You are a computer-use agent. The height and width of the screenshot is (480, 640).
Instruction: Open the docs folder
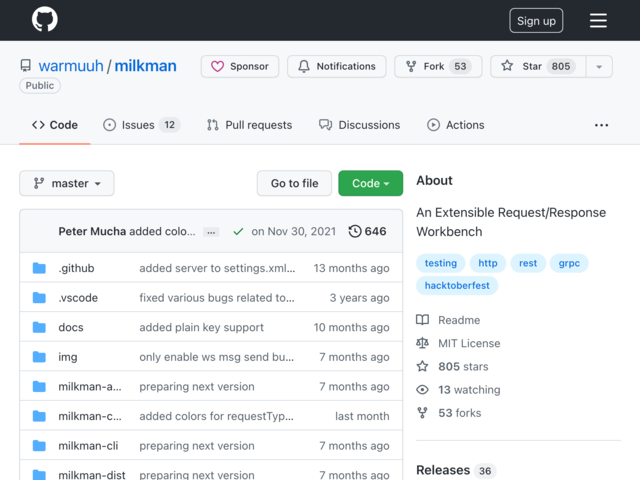(x=71, y=327)
